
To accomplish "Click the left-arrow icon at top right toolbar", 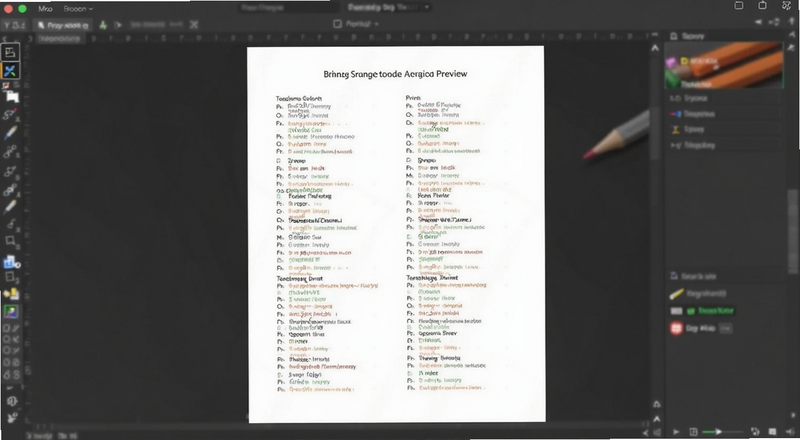I will coord(759,22).
